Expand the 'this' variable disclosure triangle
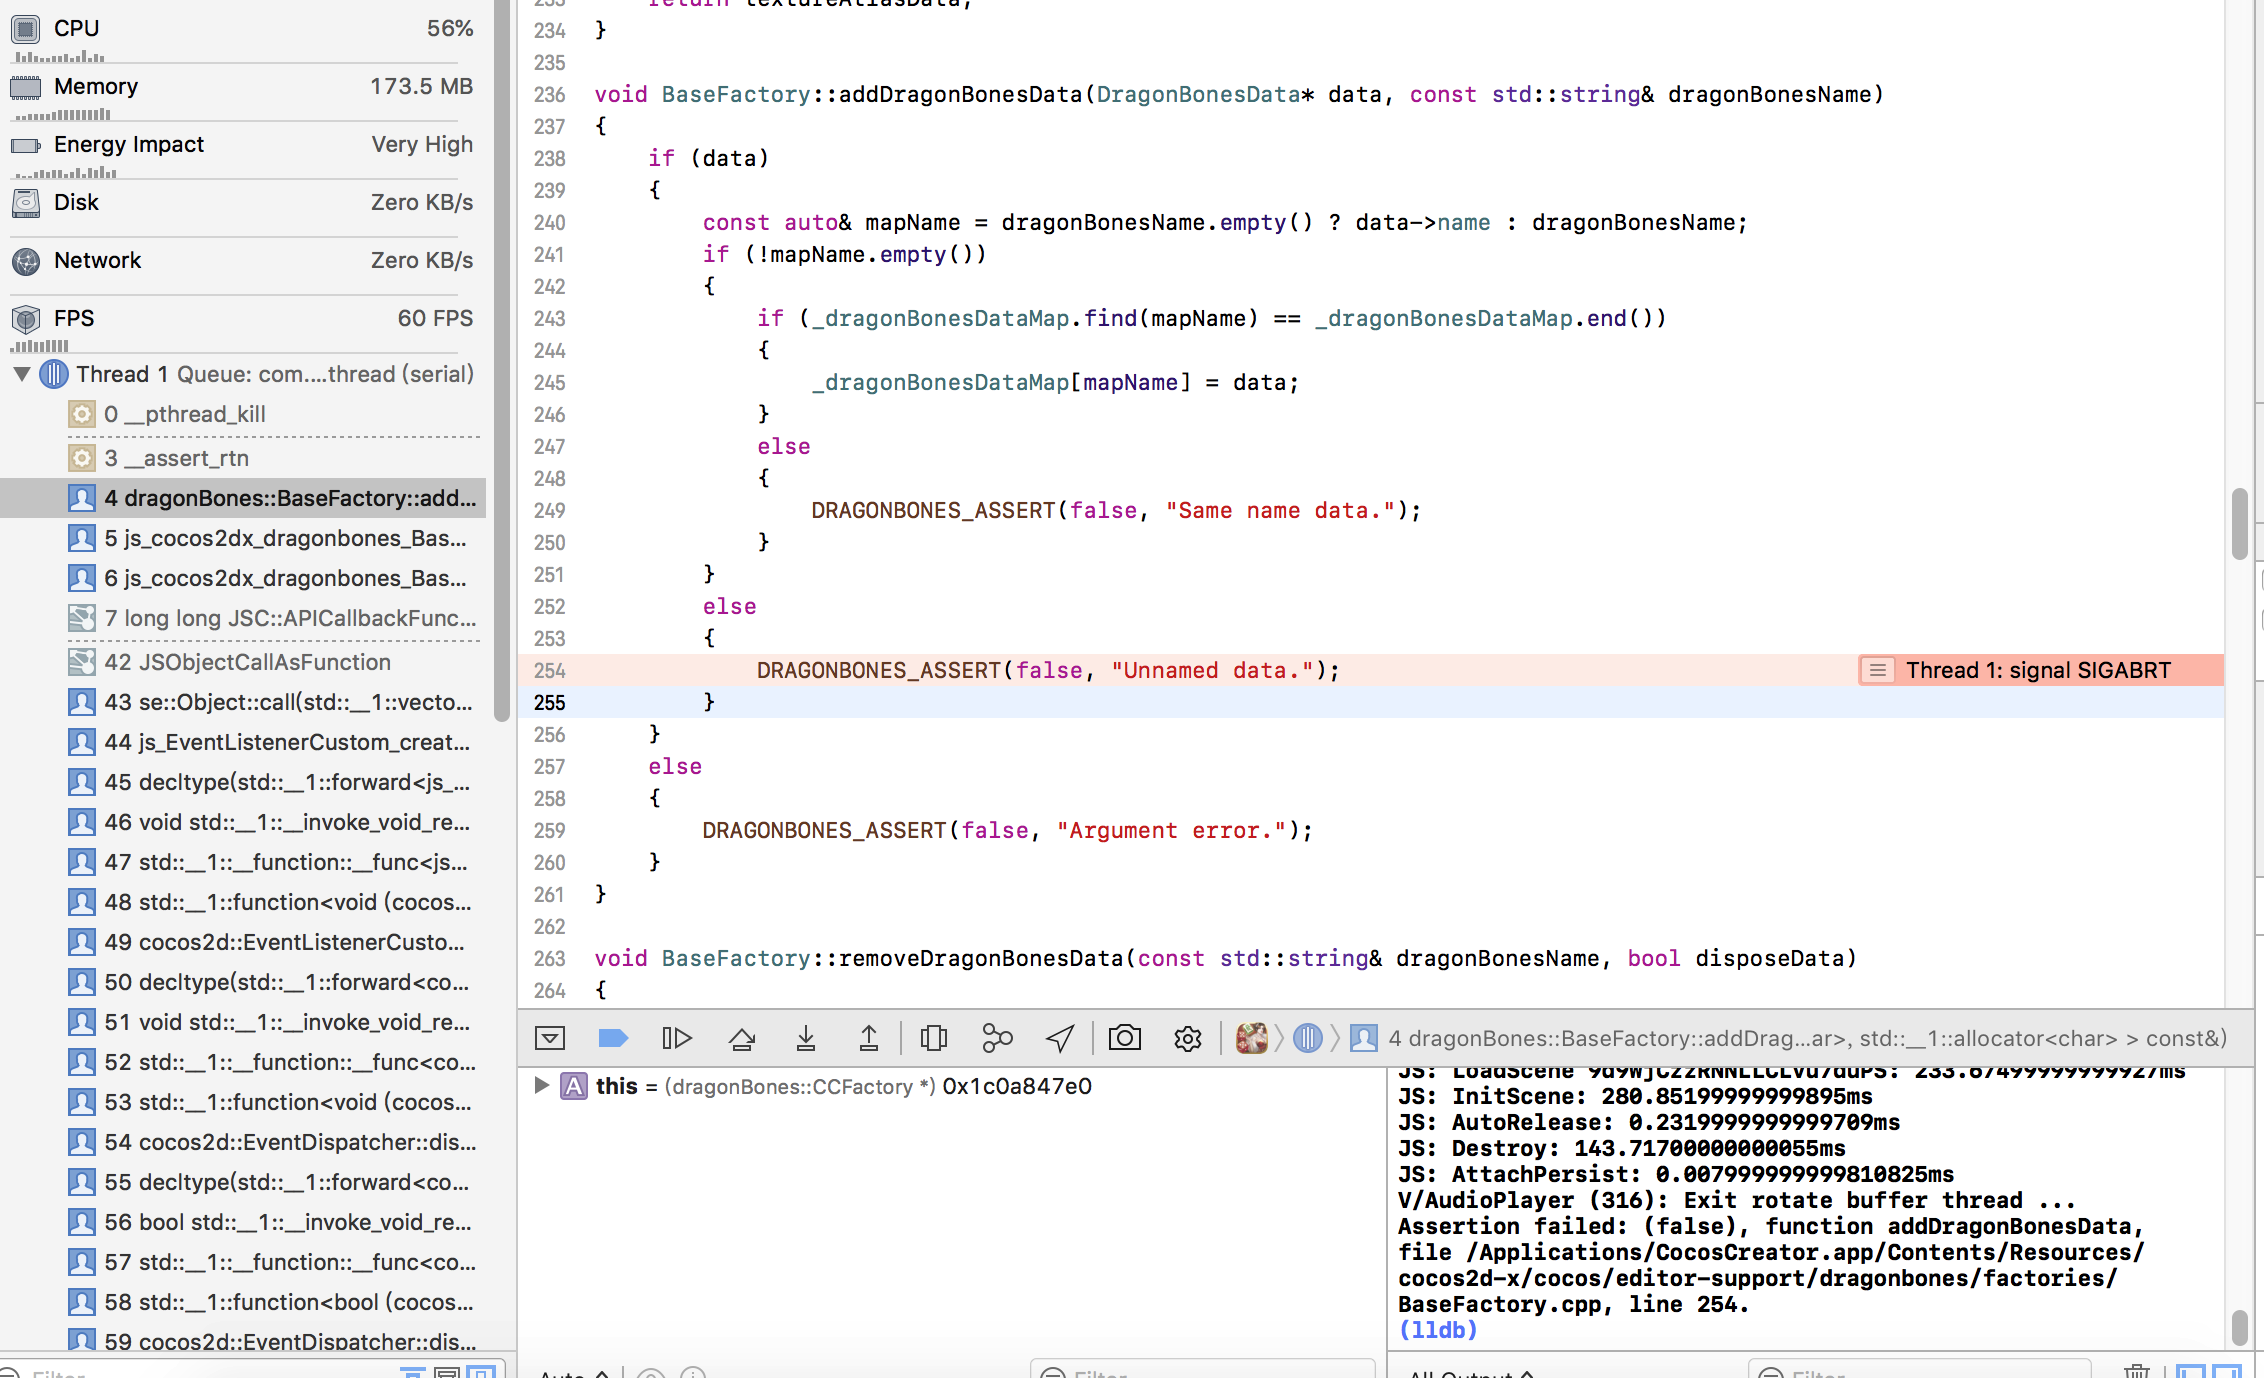Screen dimensions: 2264x1378 pyautogui.click(x=541, y=1086)
